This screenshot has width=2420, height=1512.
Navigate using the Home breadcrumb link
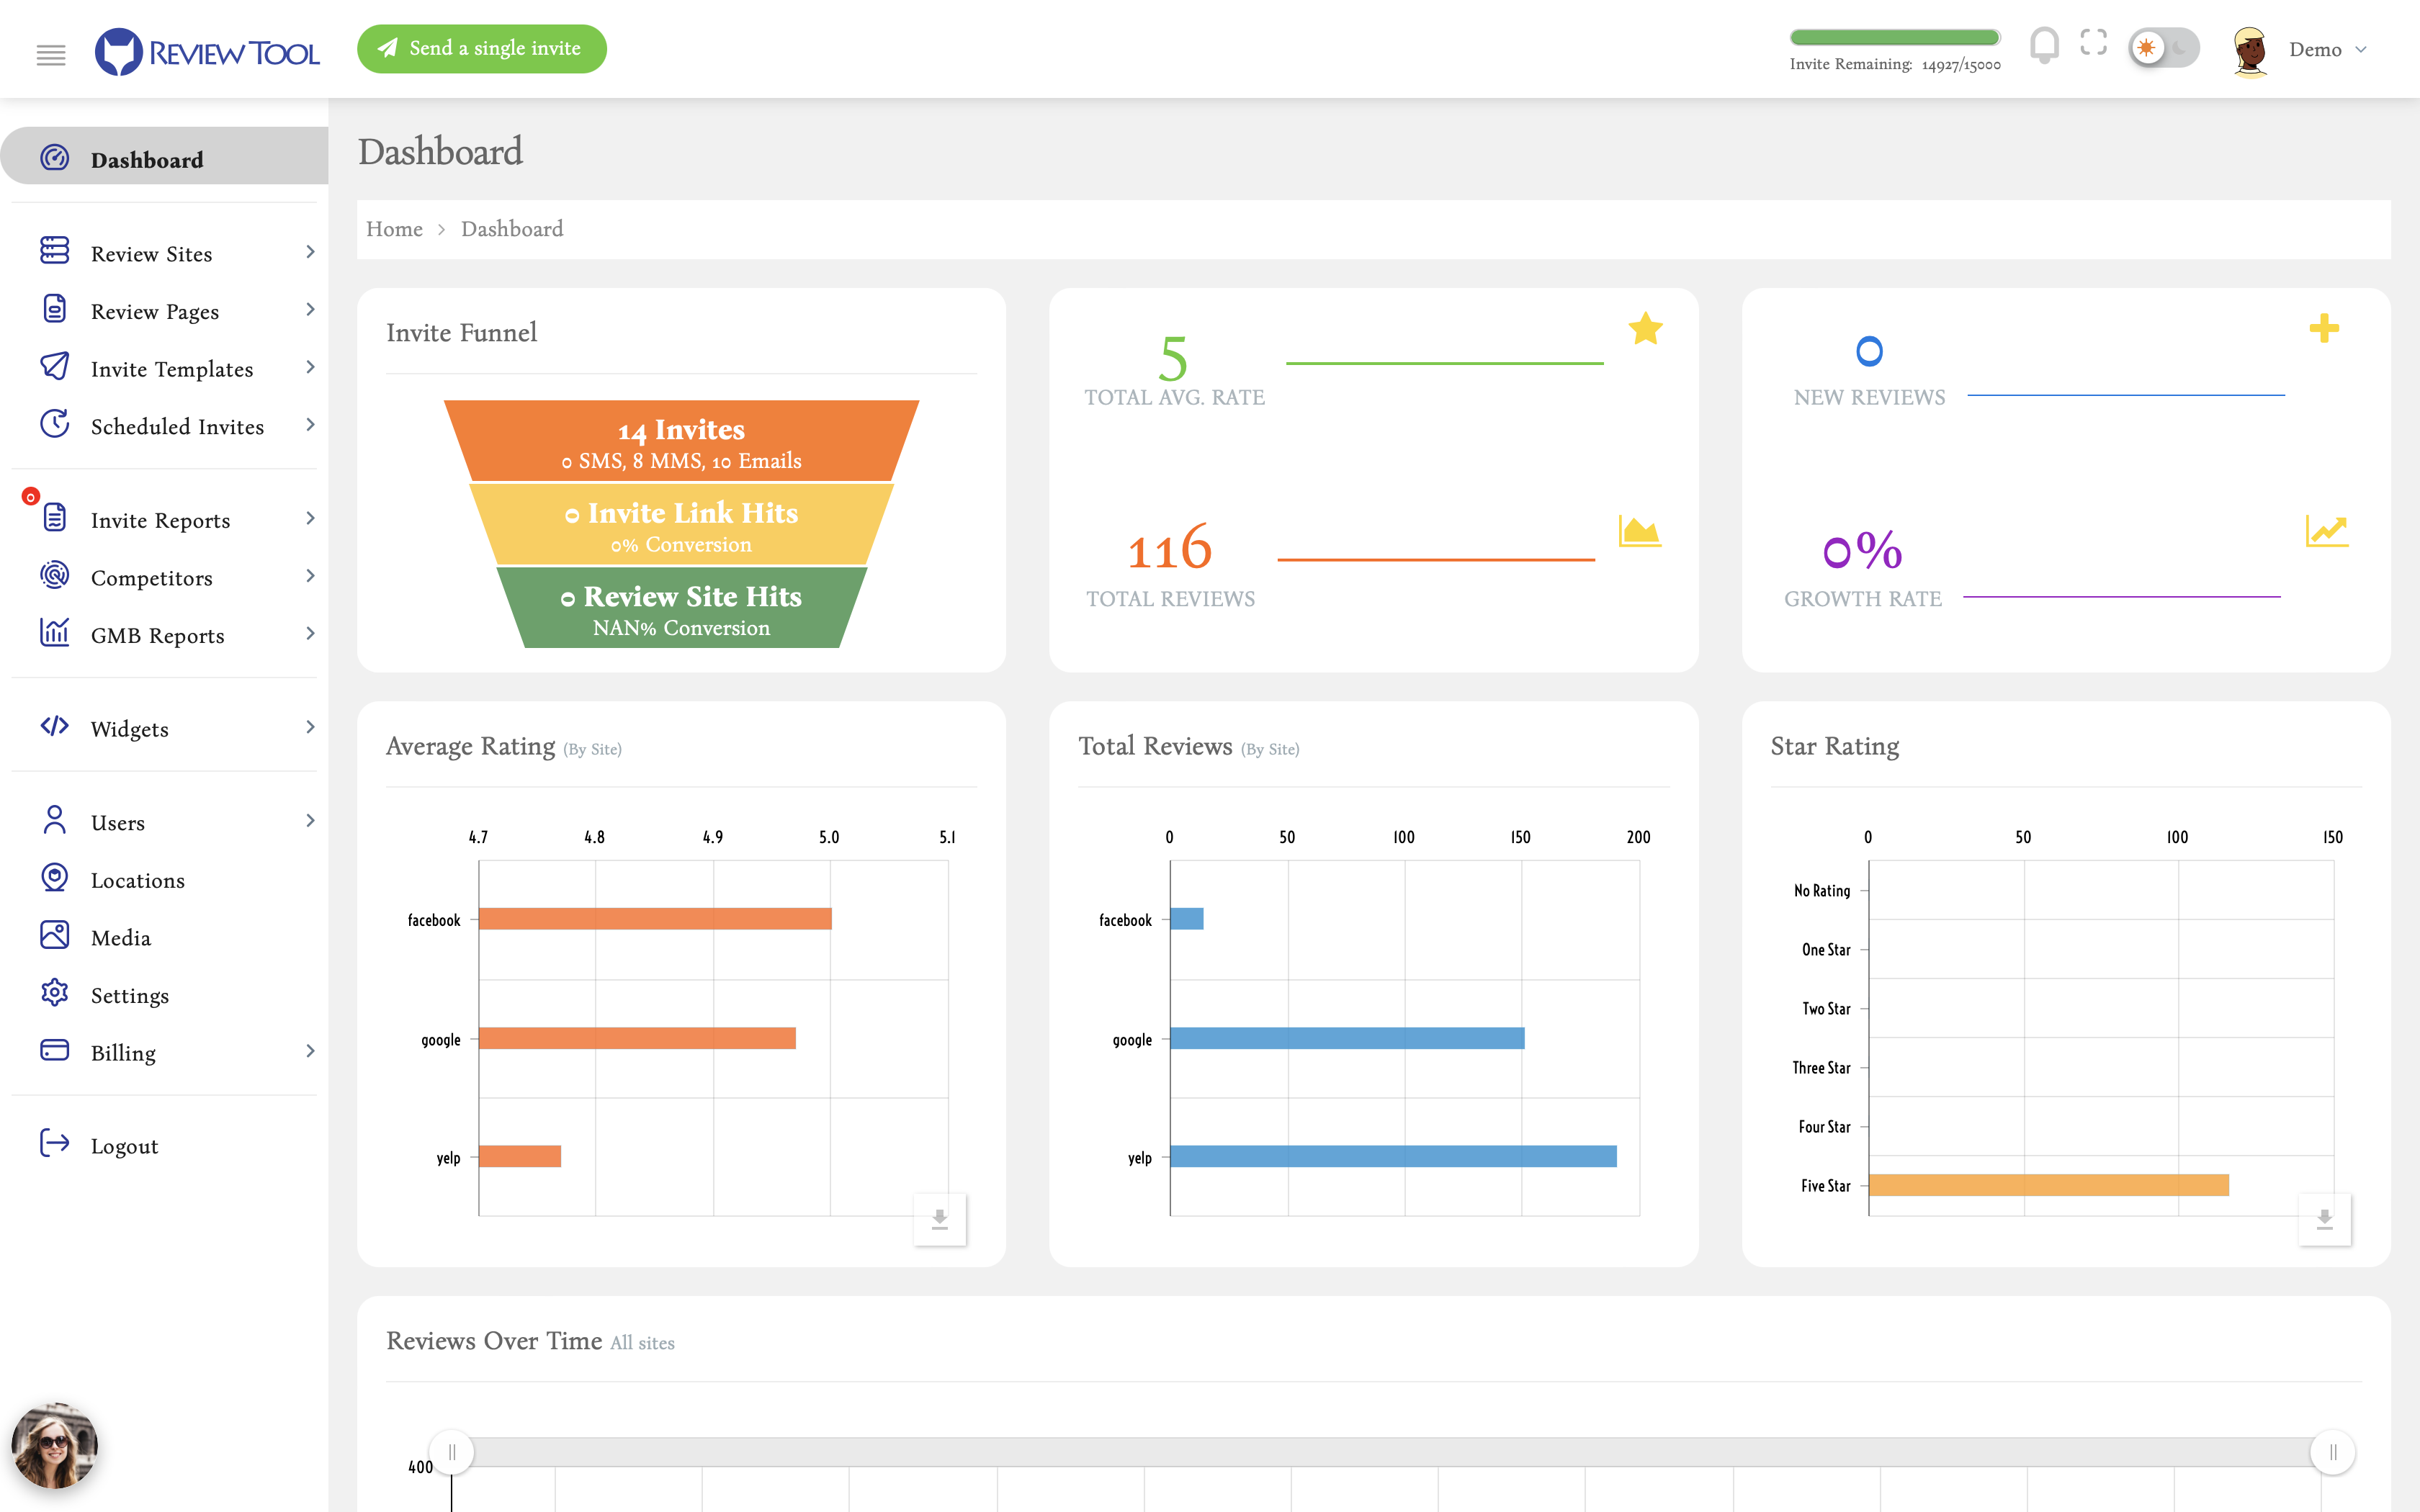tap(394, 228)
